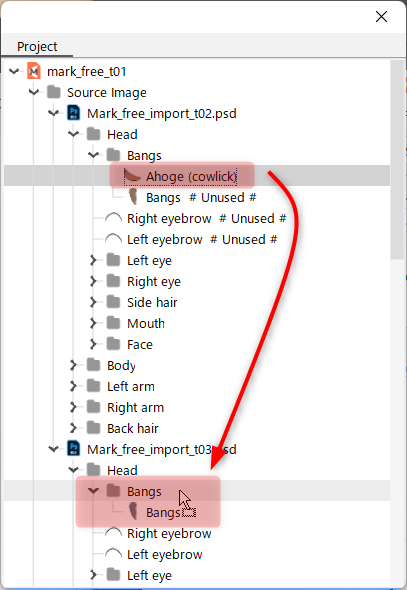The height and width of the screenshot is (590, 407).
Task: Click the Bangs # Unused # hair thumbnail
Action: click(x=132, y=197)
